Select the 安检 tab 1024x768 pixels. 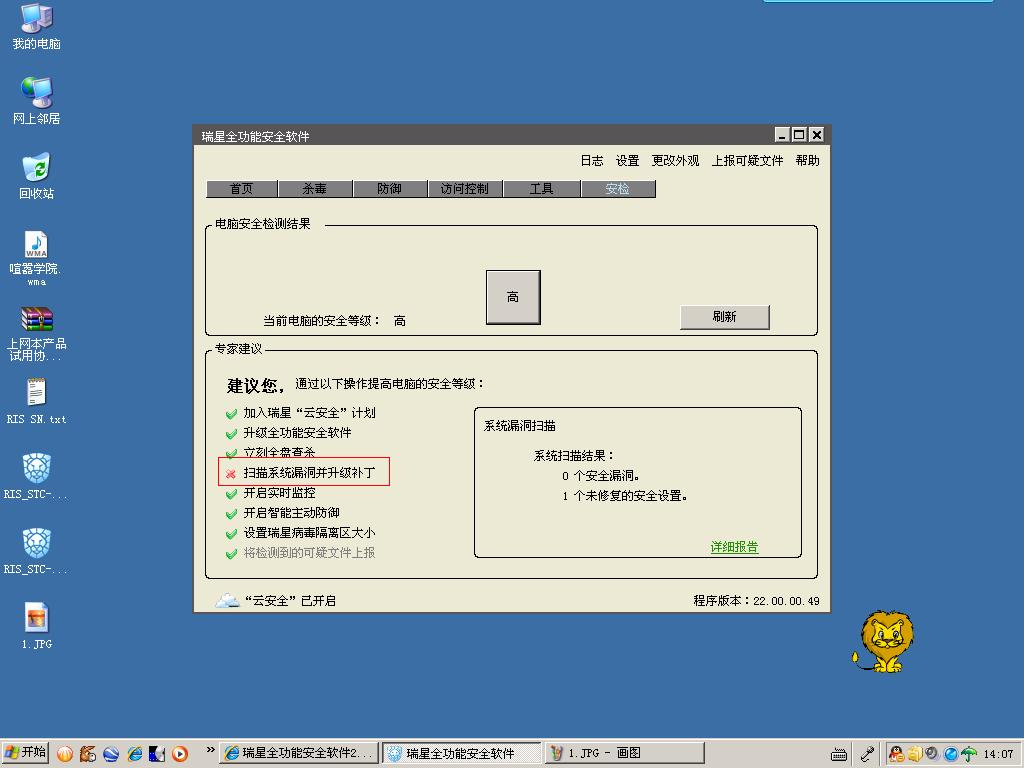pos(618,189)
